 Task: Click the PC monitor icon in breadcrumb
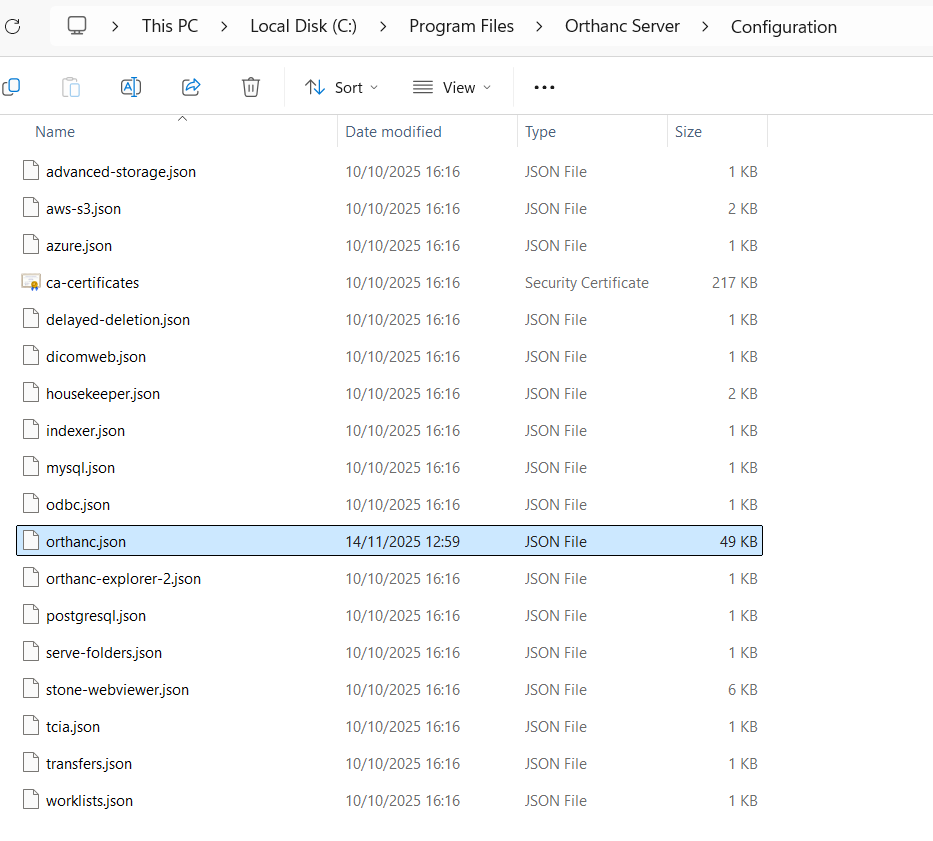click(77, 26)
